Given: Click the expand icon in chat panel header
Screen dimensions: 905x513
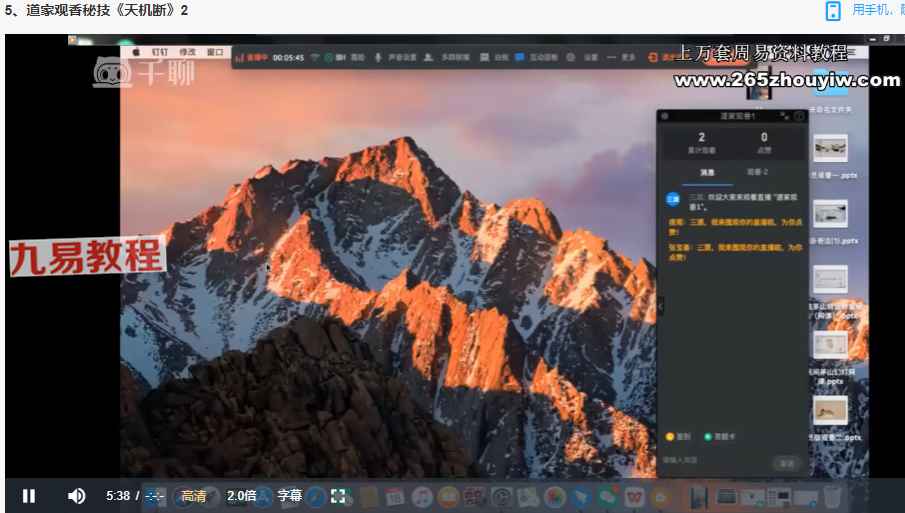Looking at the screenshot, I should tap(784, 116).
